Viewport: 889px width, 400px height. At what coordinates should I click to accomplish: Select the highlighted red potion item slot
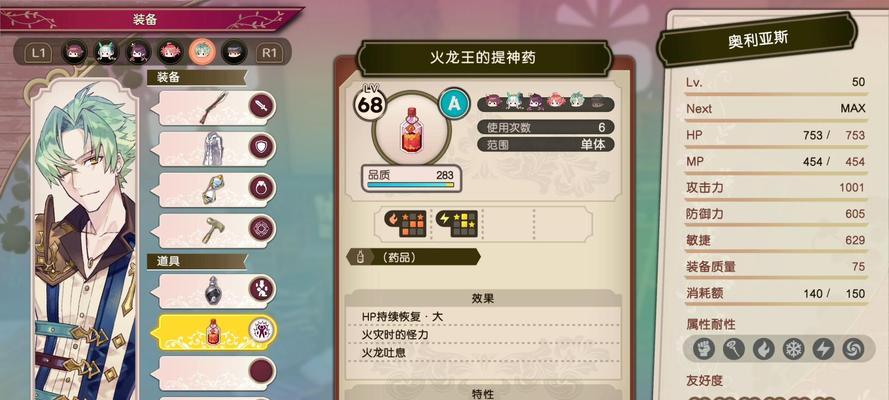tap(213, 332)
